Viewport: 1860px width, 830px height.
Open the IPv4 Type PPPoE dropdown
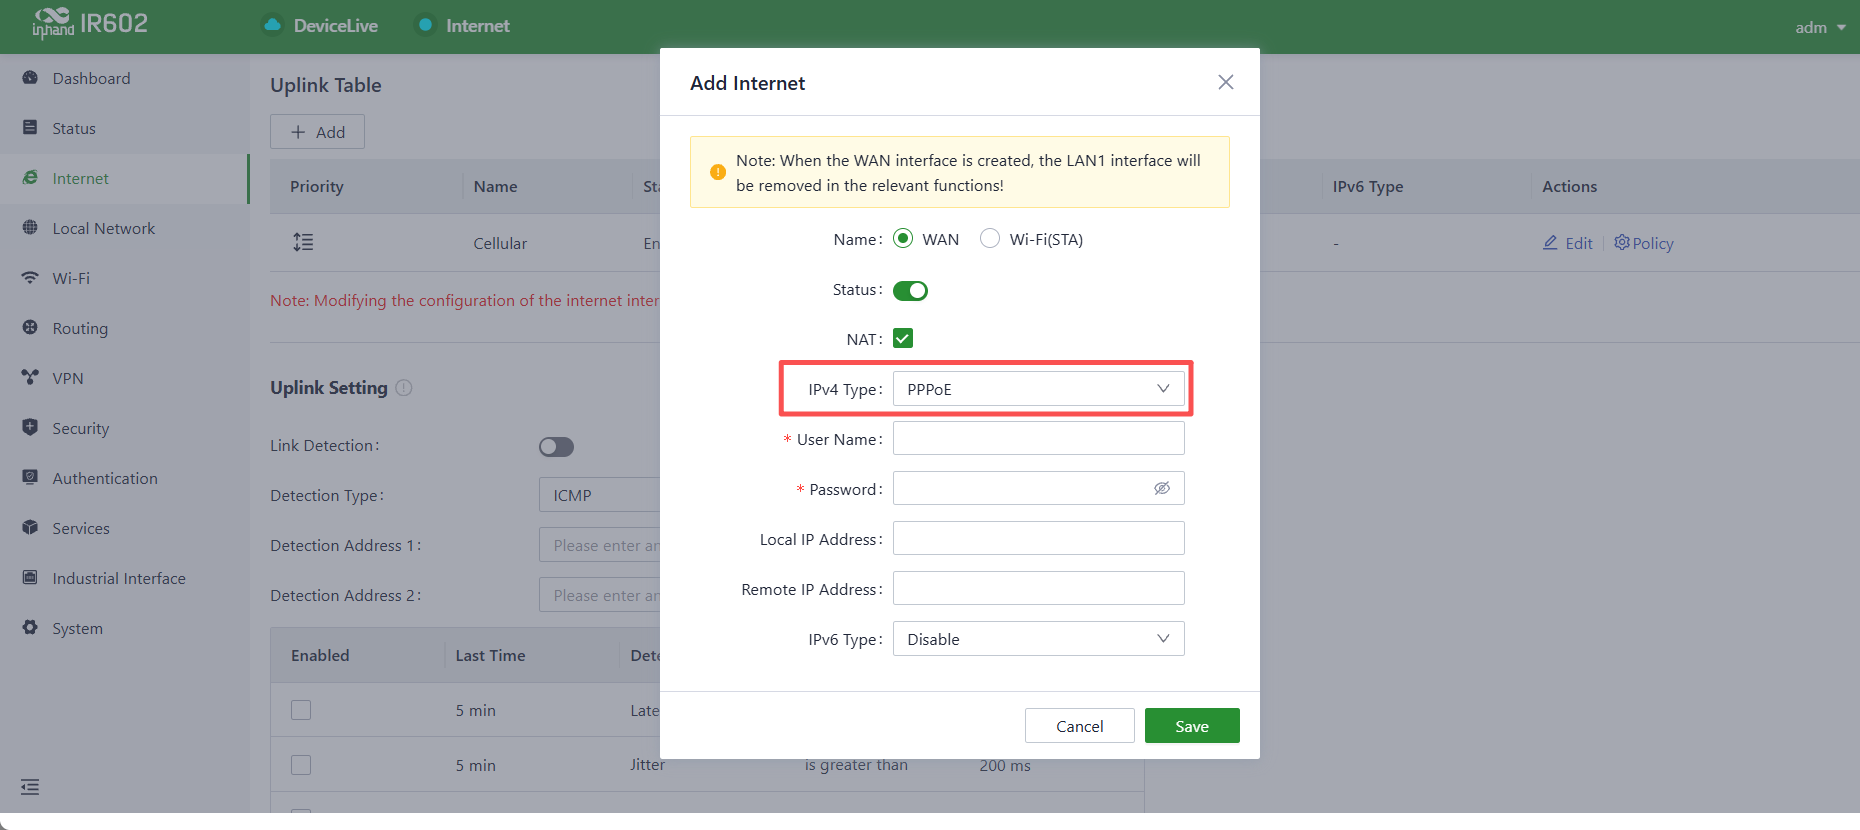coord(1038,389)
